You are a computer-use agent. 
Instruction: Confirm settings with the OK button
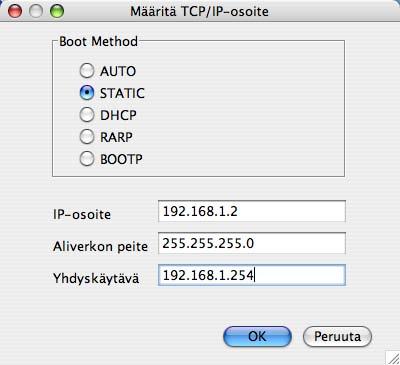(x=257, y=336)
